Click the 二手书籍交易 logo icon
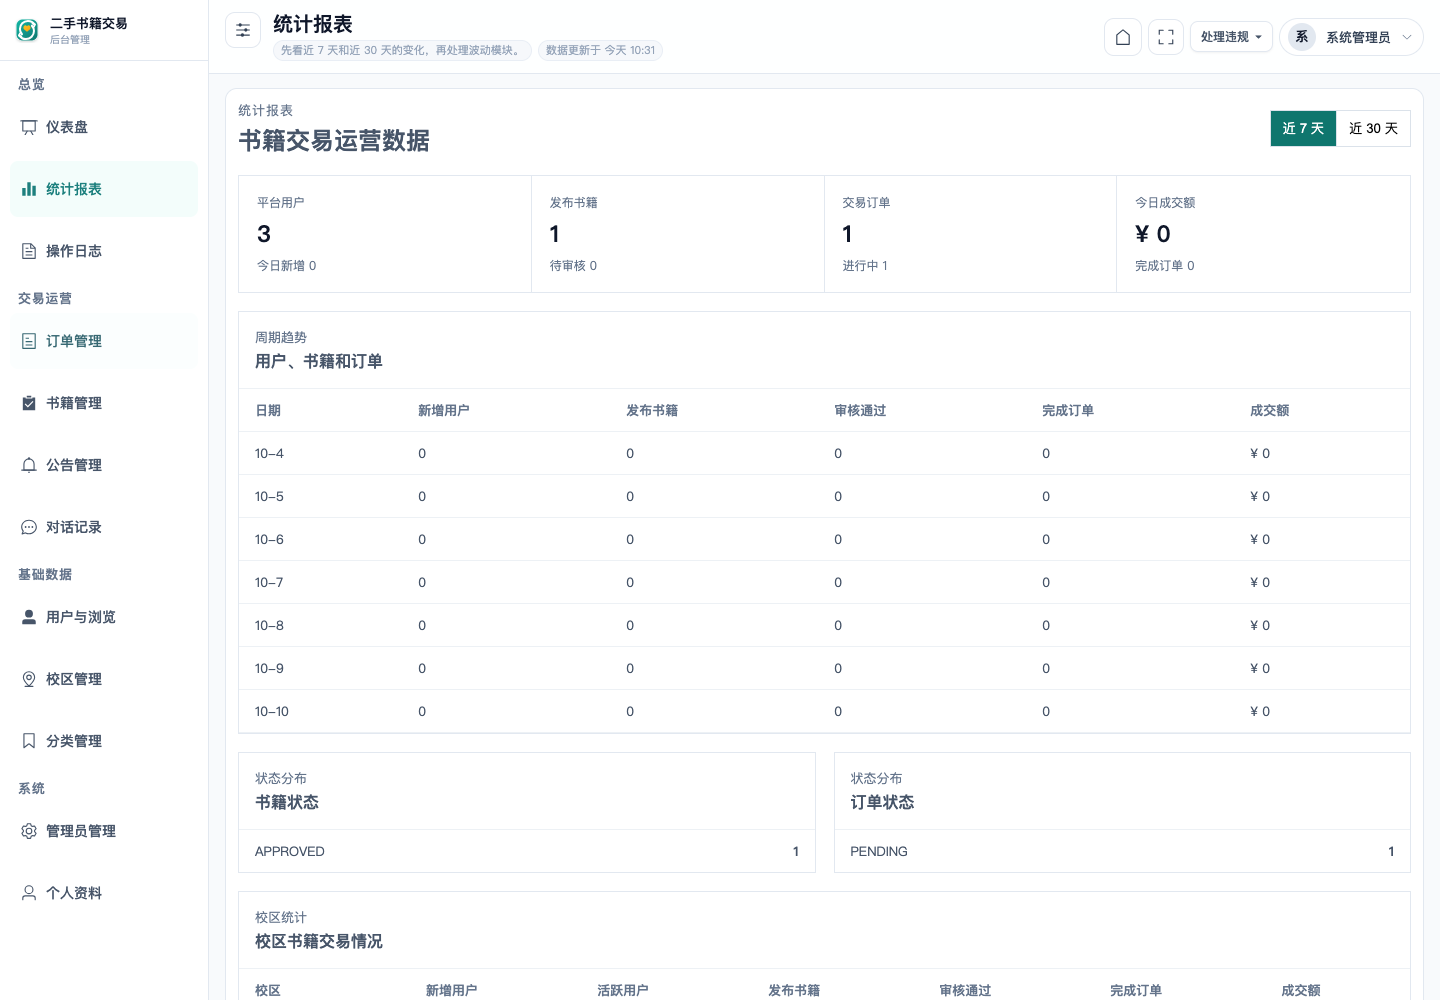 28,30
